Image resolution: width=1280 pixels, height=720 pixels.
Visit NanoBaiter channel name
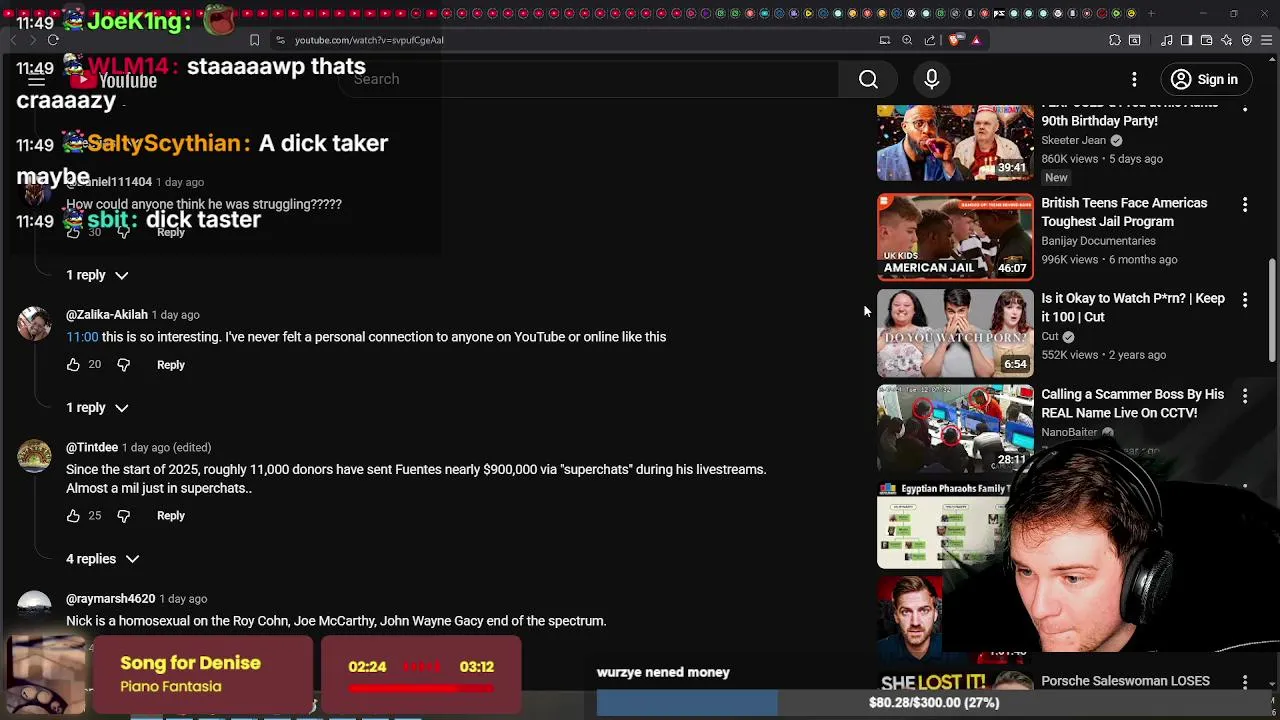pyautogui.click(x=1069, y=433)
